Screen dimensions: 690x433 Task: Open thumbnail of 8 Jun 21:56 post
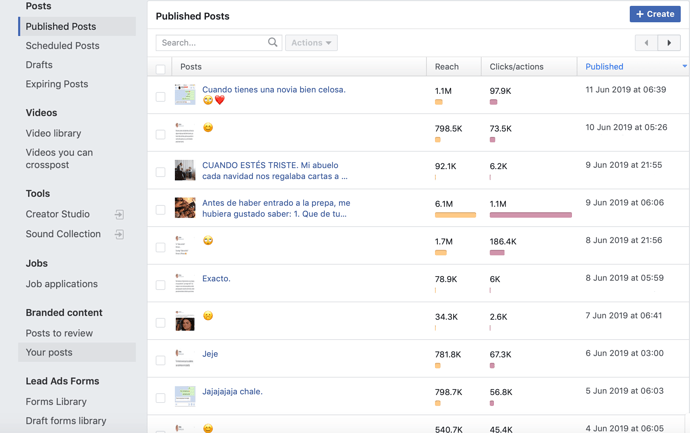[x=185, y=245]
